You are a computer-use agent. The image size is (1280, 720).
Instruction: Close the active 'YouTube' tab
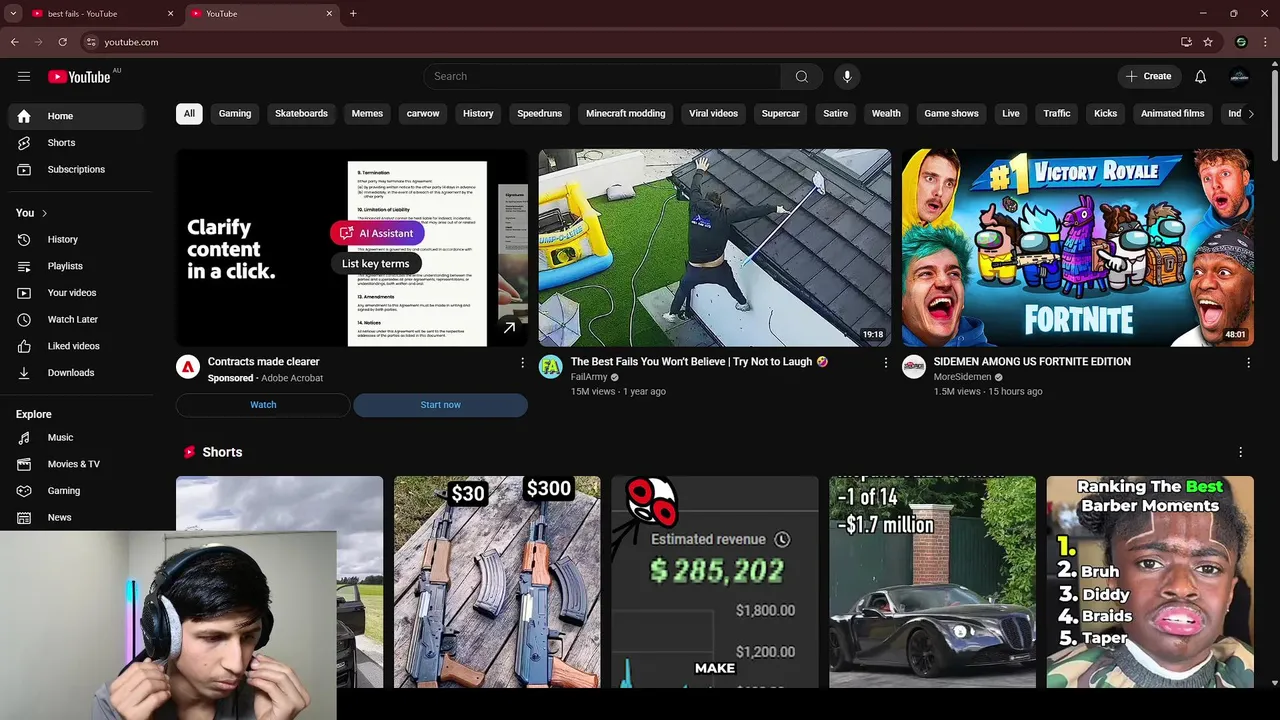coord(329,13)
